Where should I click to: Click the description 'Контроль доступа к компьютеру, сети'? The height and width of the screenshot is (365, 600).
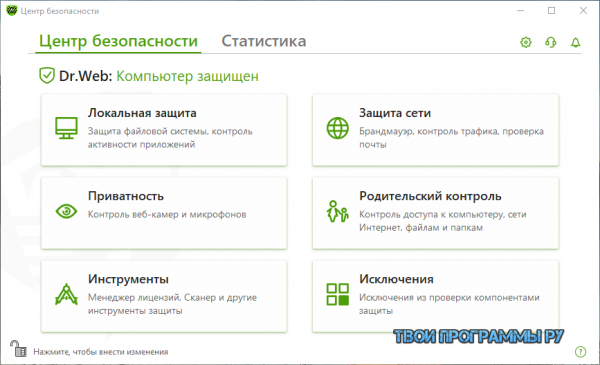click(443, 214)
